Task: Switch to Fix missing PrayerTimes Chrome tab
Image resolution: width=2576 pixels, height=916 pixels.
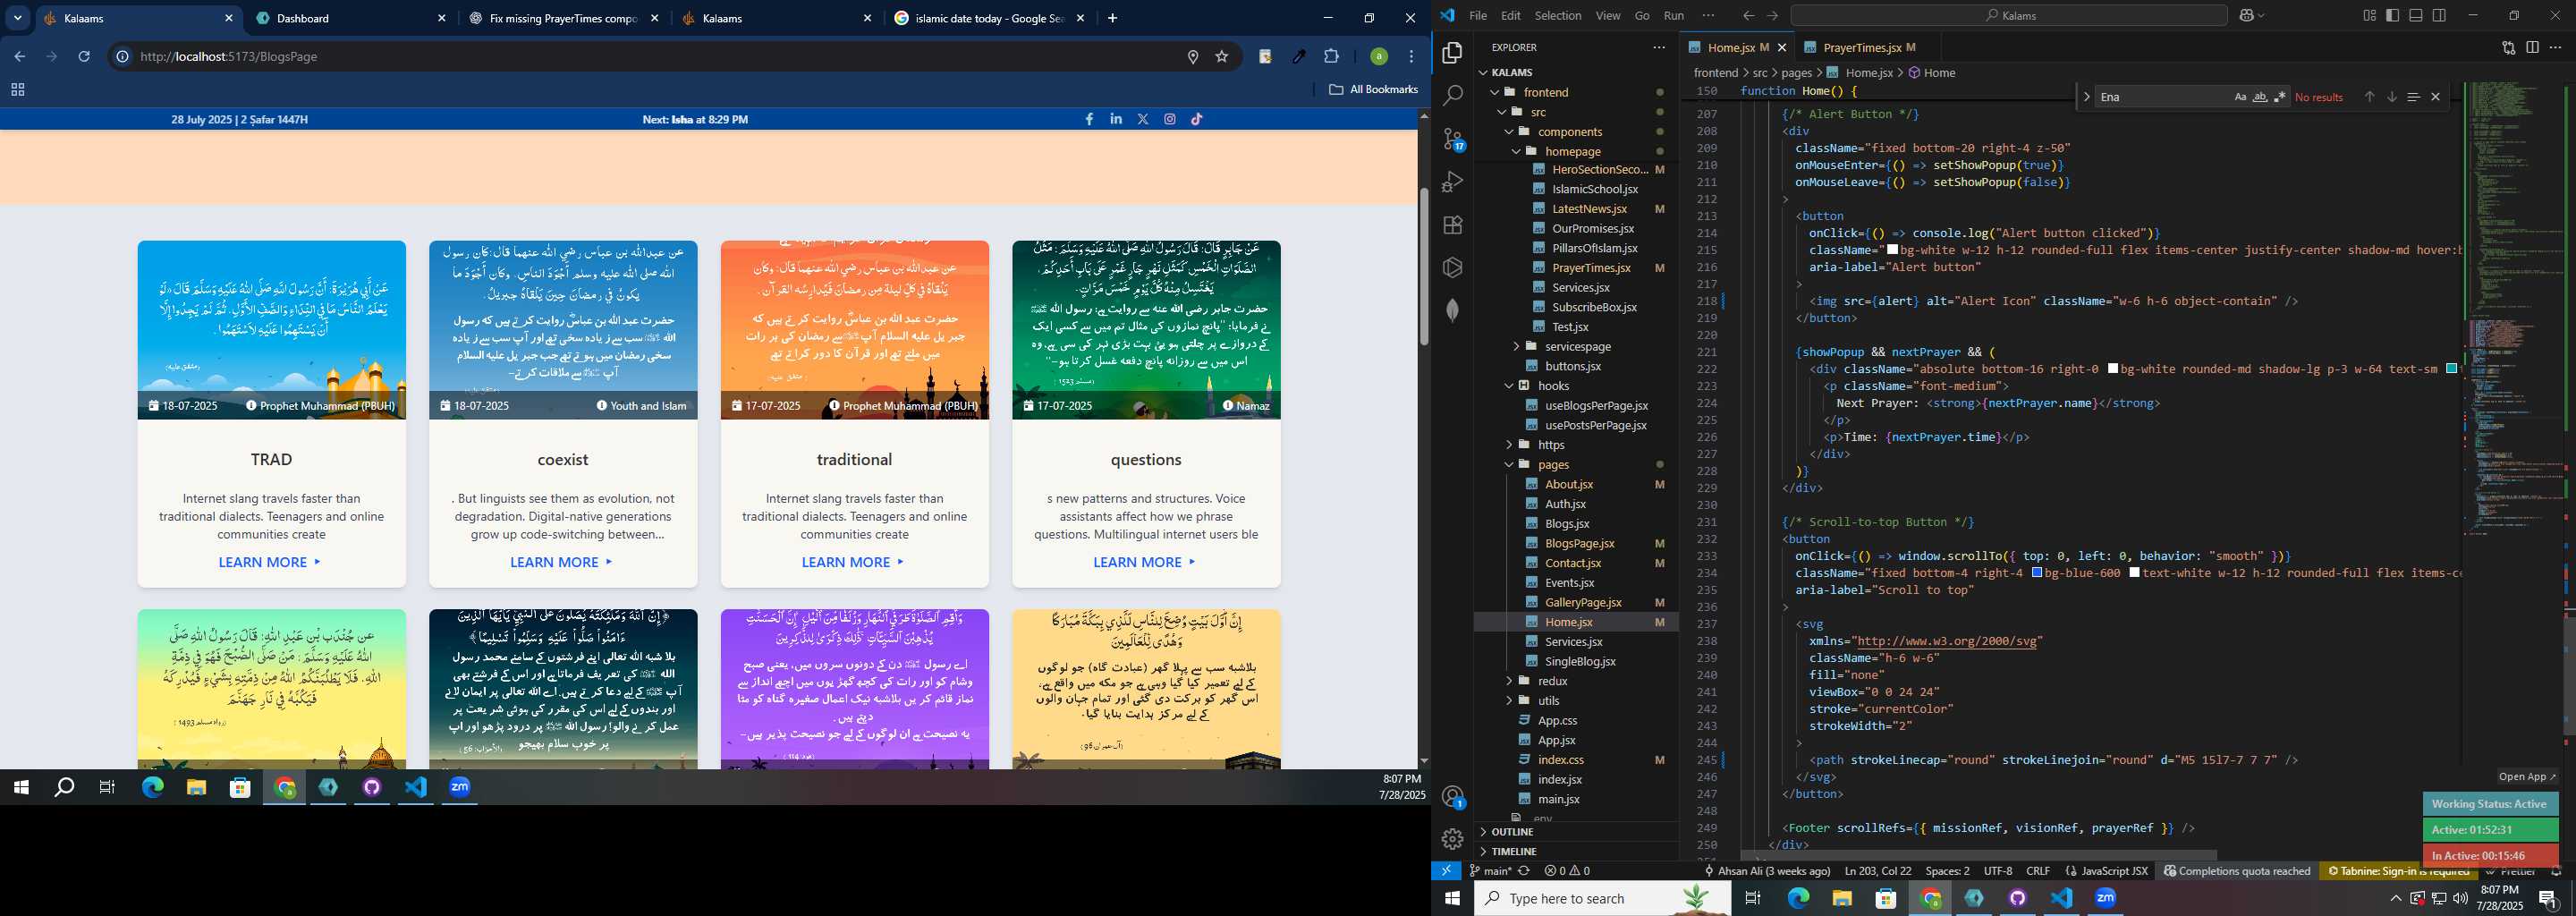Action: point(564,18)
